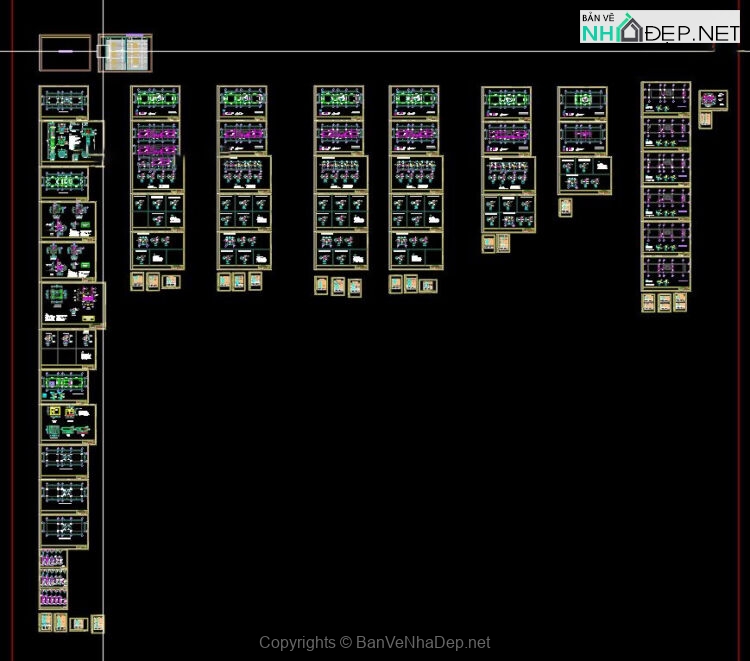The image size is (750, 661).
Task: Select top drawing sheet in fifth column
Action: [414, 102]
